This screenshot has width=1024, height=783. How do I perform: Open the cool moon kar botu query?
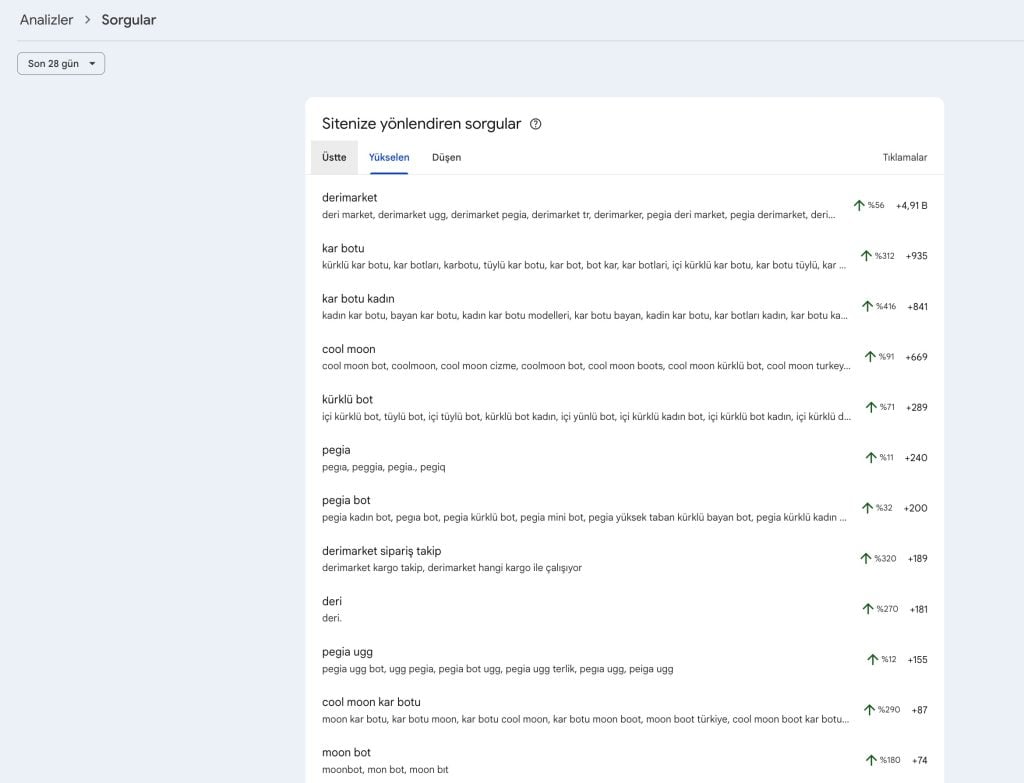click(371, 702)
